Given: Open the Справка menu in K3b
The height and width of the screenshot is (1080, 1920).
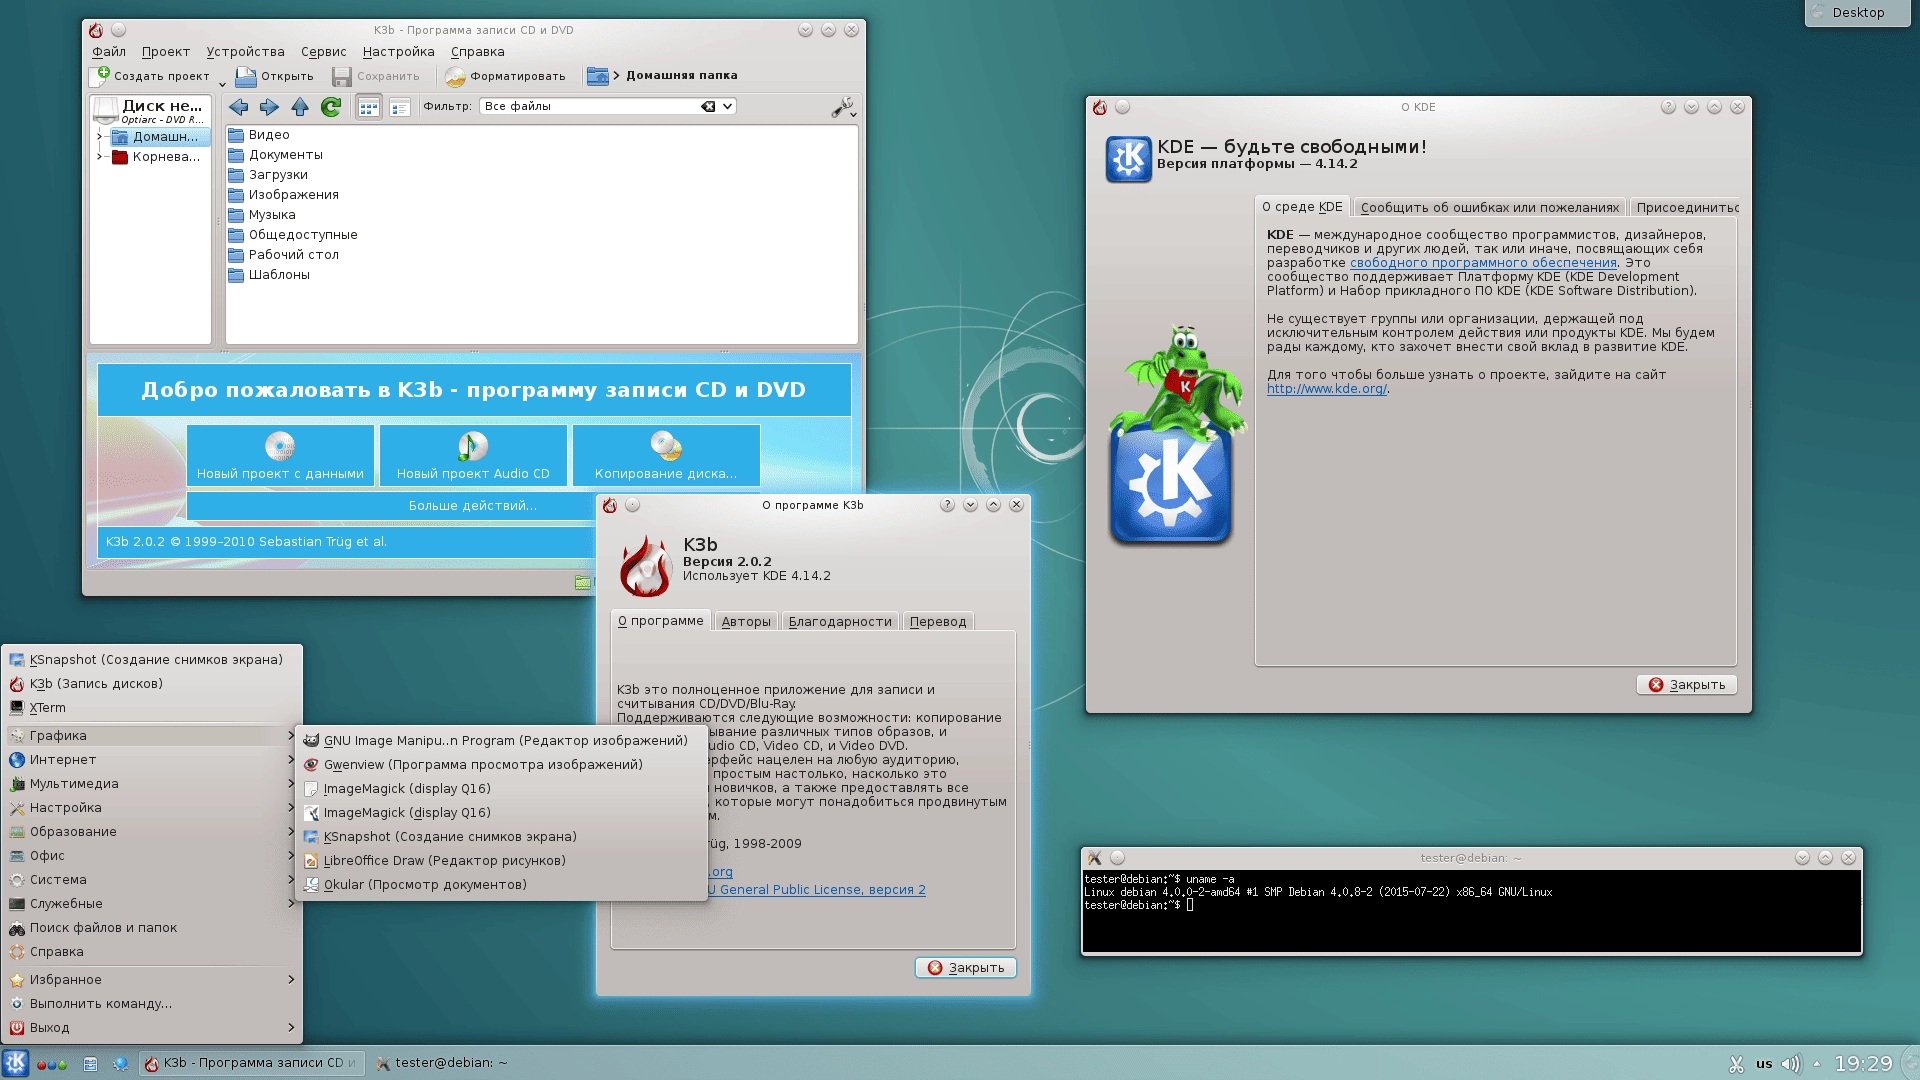Looking at the screenshot, I should pyautogui.click(x=478, y=52).
